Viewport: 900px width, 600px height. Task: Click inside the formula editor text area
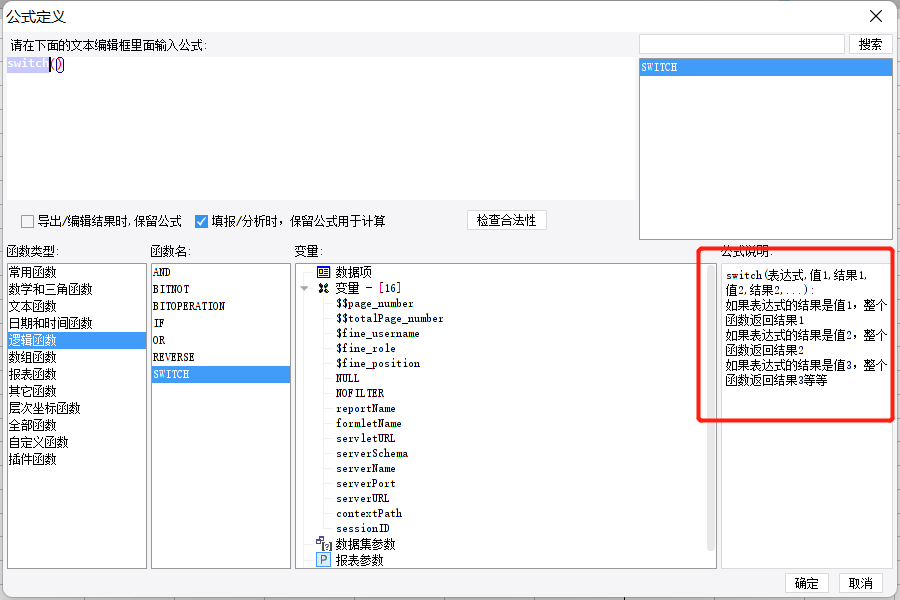320,129
